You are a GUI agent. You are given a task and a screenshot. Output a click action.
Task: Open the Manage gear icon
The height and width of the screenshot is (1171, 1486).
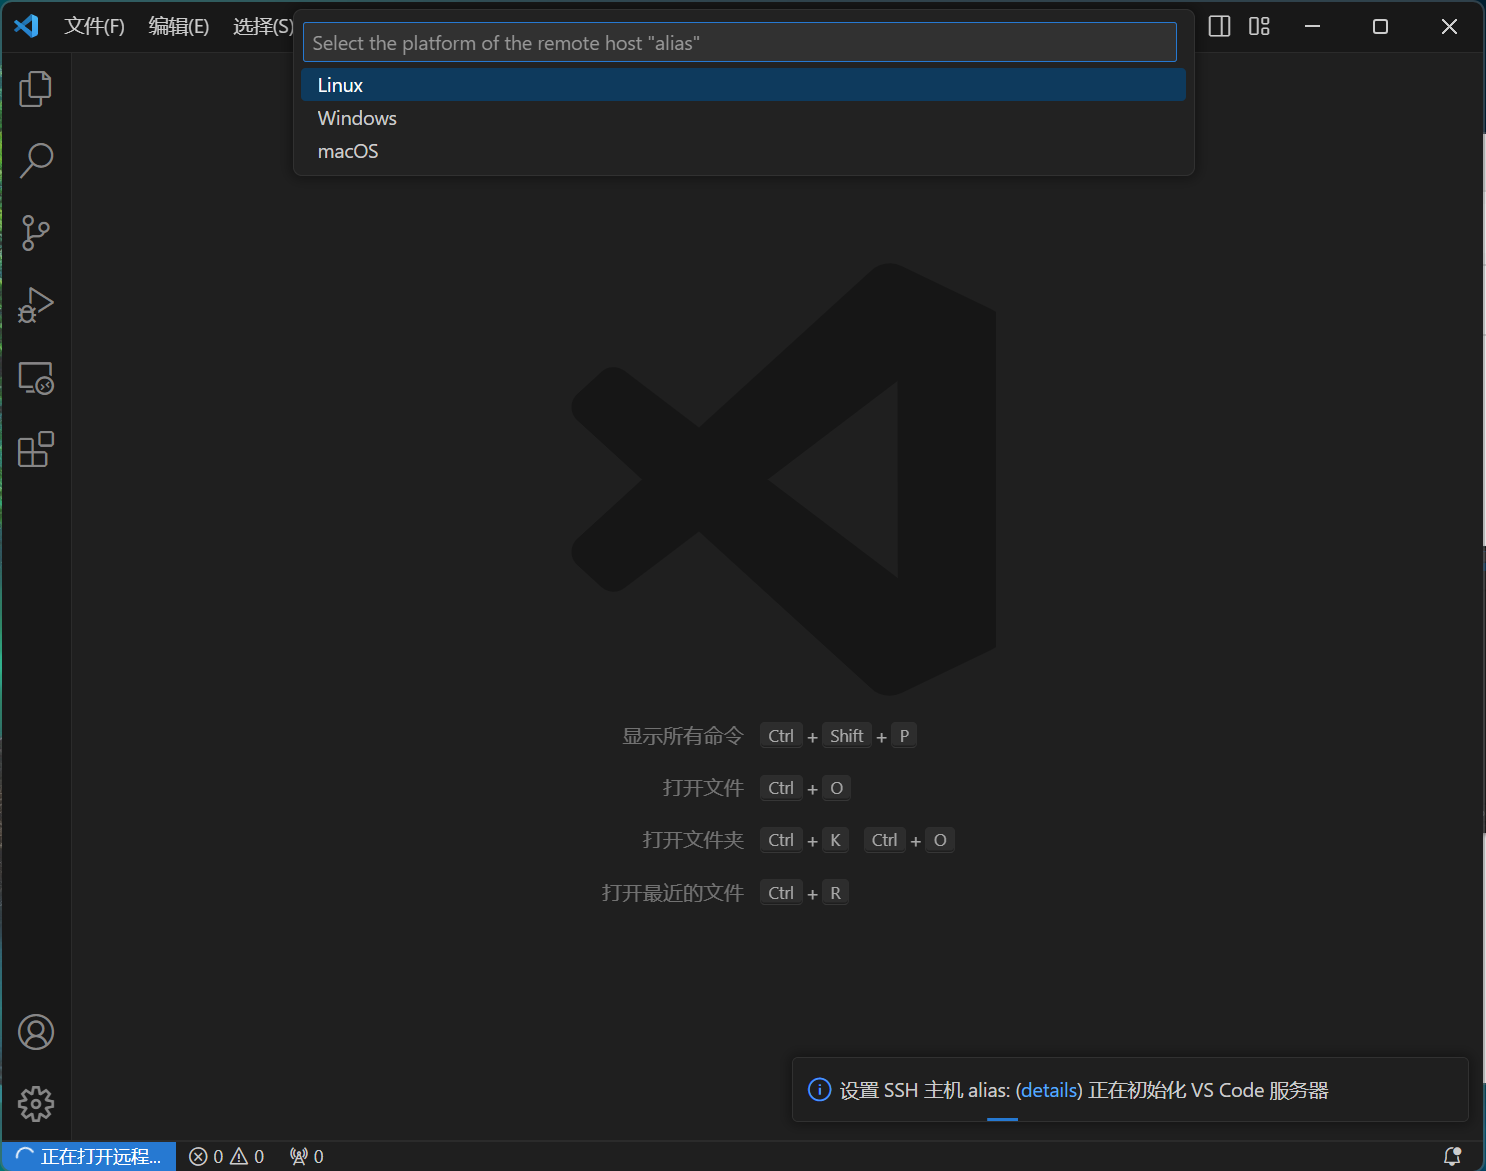click(36, 1104)
